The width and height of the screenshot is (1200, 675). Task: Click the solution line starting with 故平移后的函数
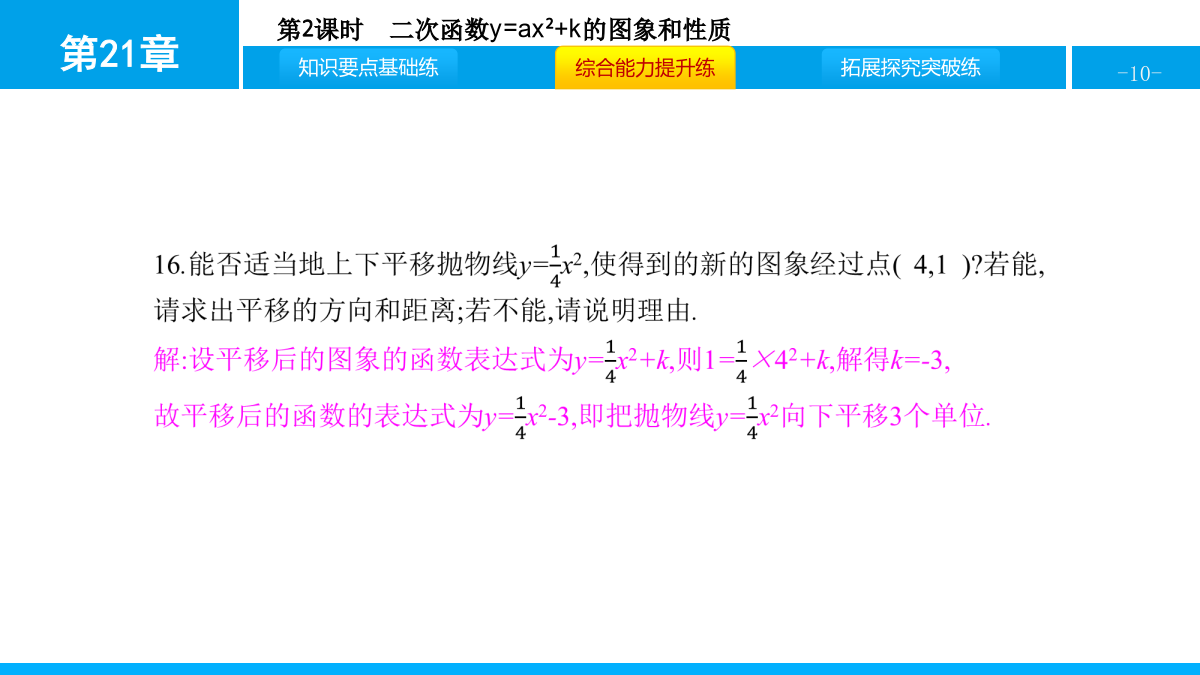tap(573, 417)
